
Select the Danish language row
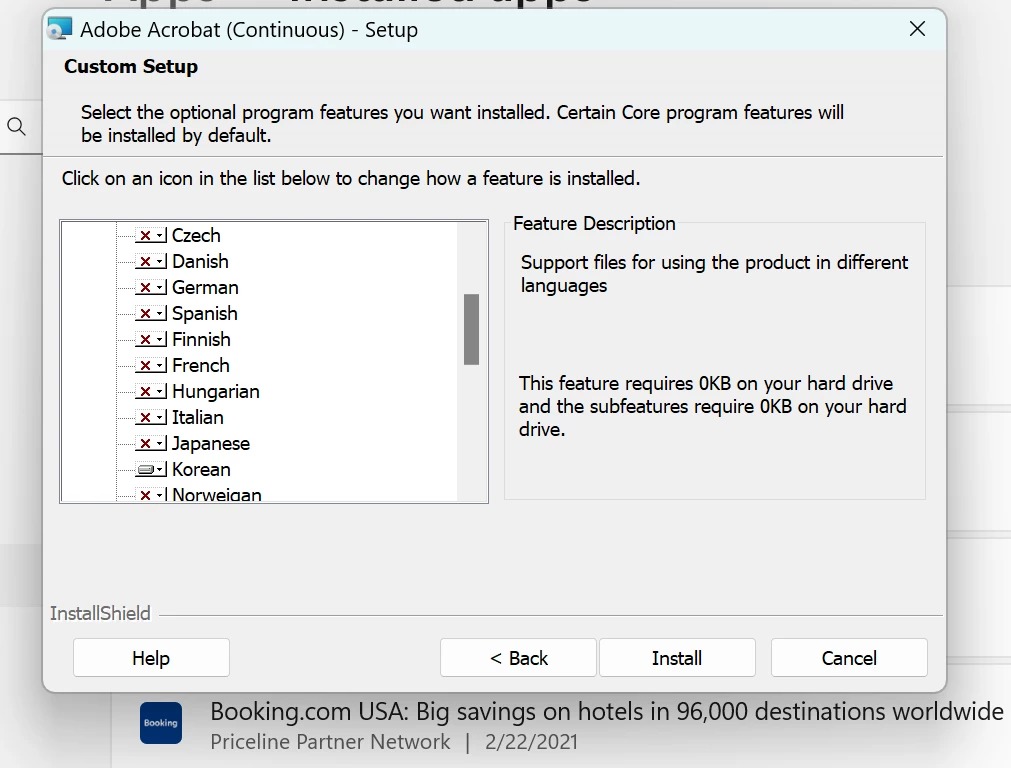(200, 261)
